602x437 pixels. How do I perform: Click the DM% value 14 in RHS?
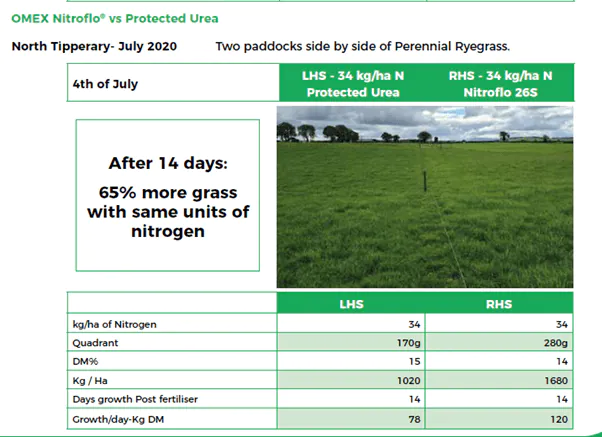(562, 362)
